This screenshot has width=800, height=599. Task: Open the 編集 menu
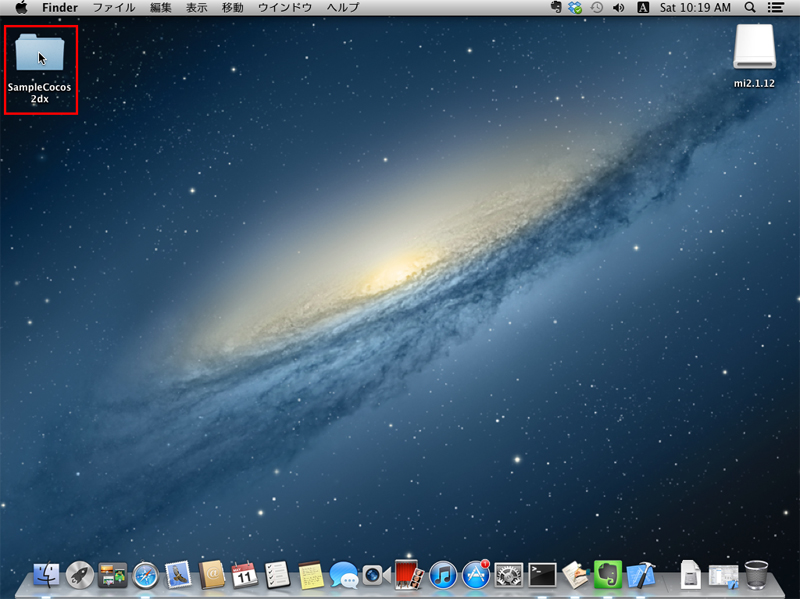tap(161, 8)
